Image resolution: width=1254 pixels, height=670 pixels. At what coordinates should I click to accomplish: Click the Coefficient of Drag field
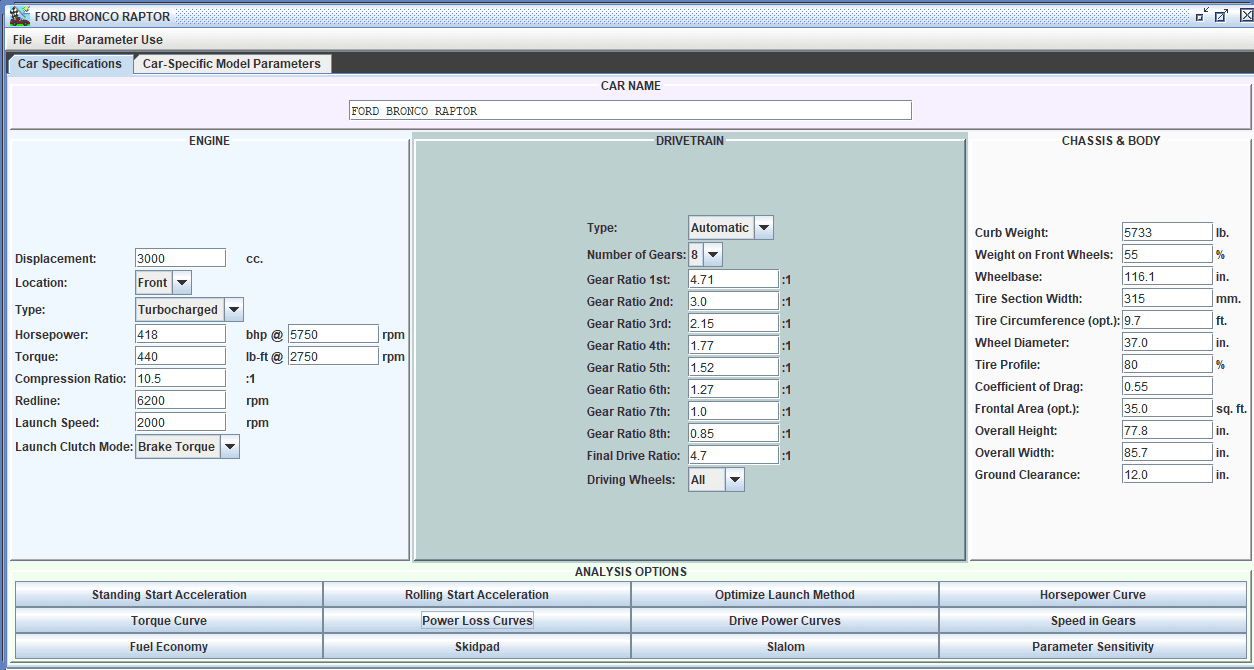(x=1167, y=386)
